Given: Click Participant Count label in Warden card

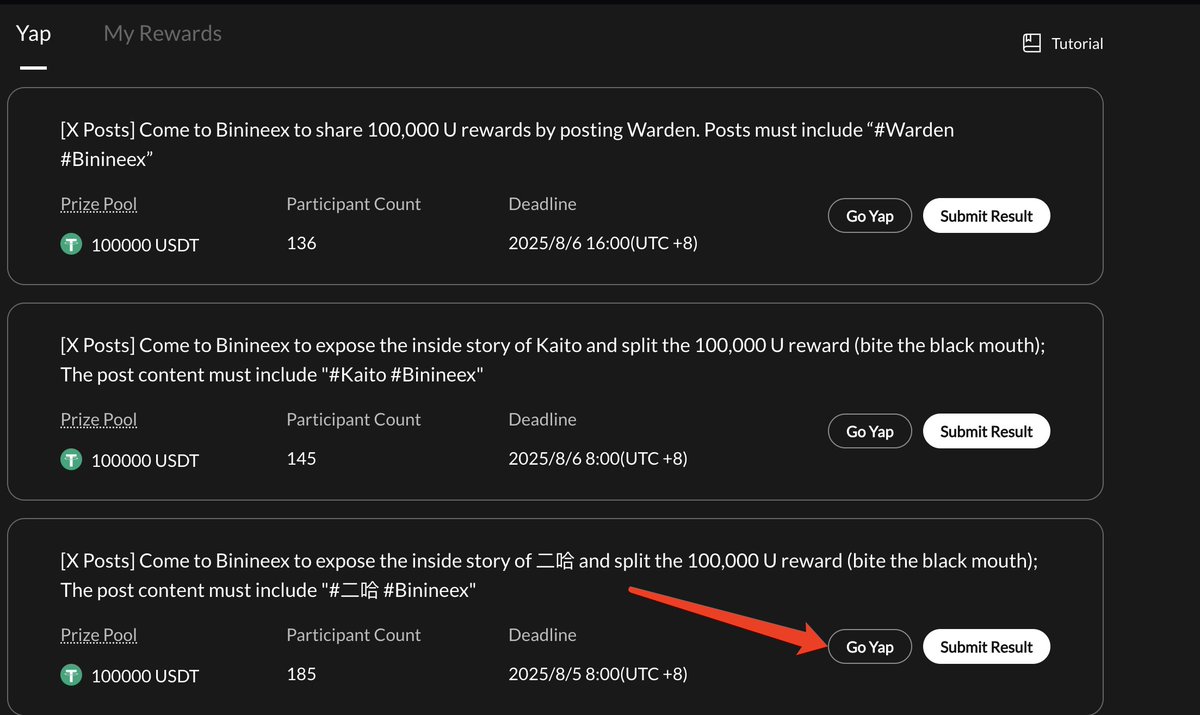Looking at the screenshot, I should [x=354, y=204].
